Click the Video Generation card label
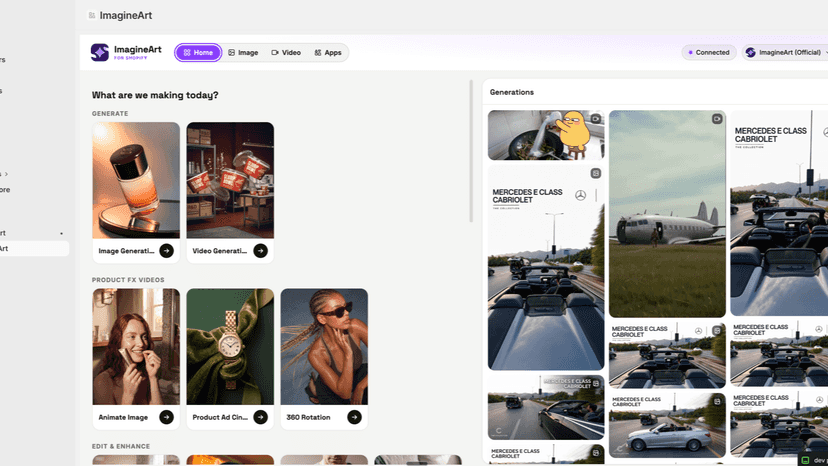The image size is (828, 466). (x=220, y=251)
